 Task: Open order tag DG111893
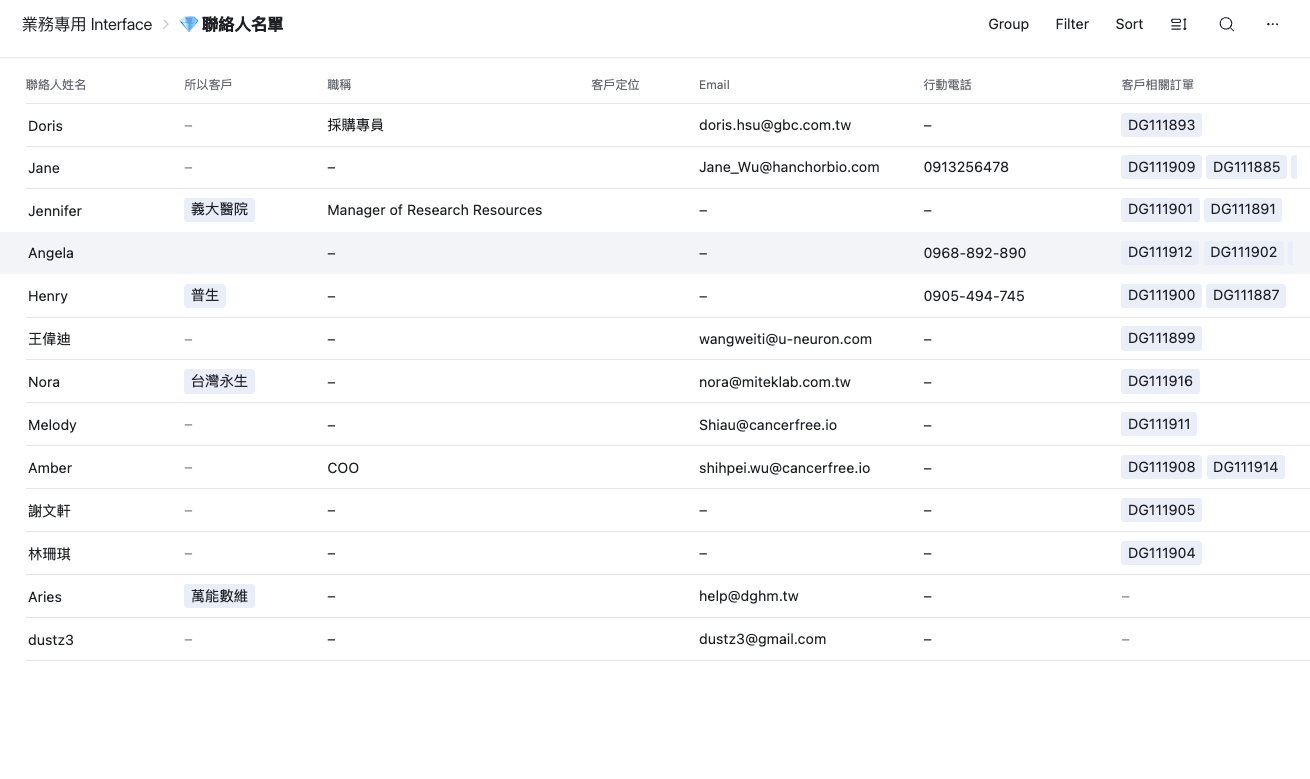click(x=1161, y=125)
